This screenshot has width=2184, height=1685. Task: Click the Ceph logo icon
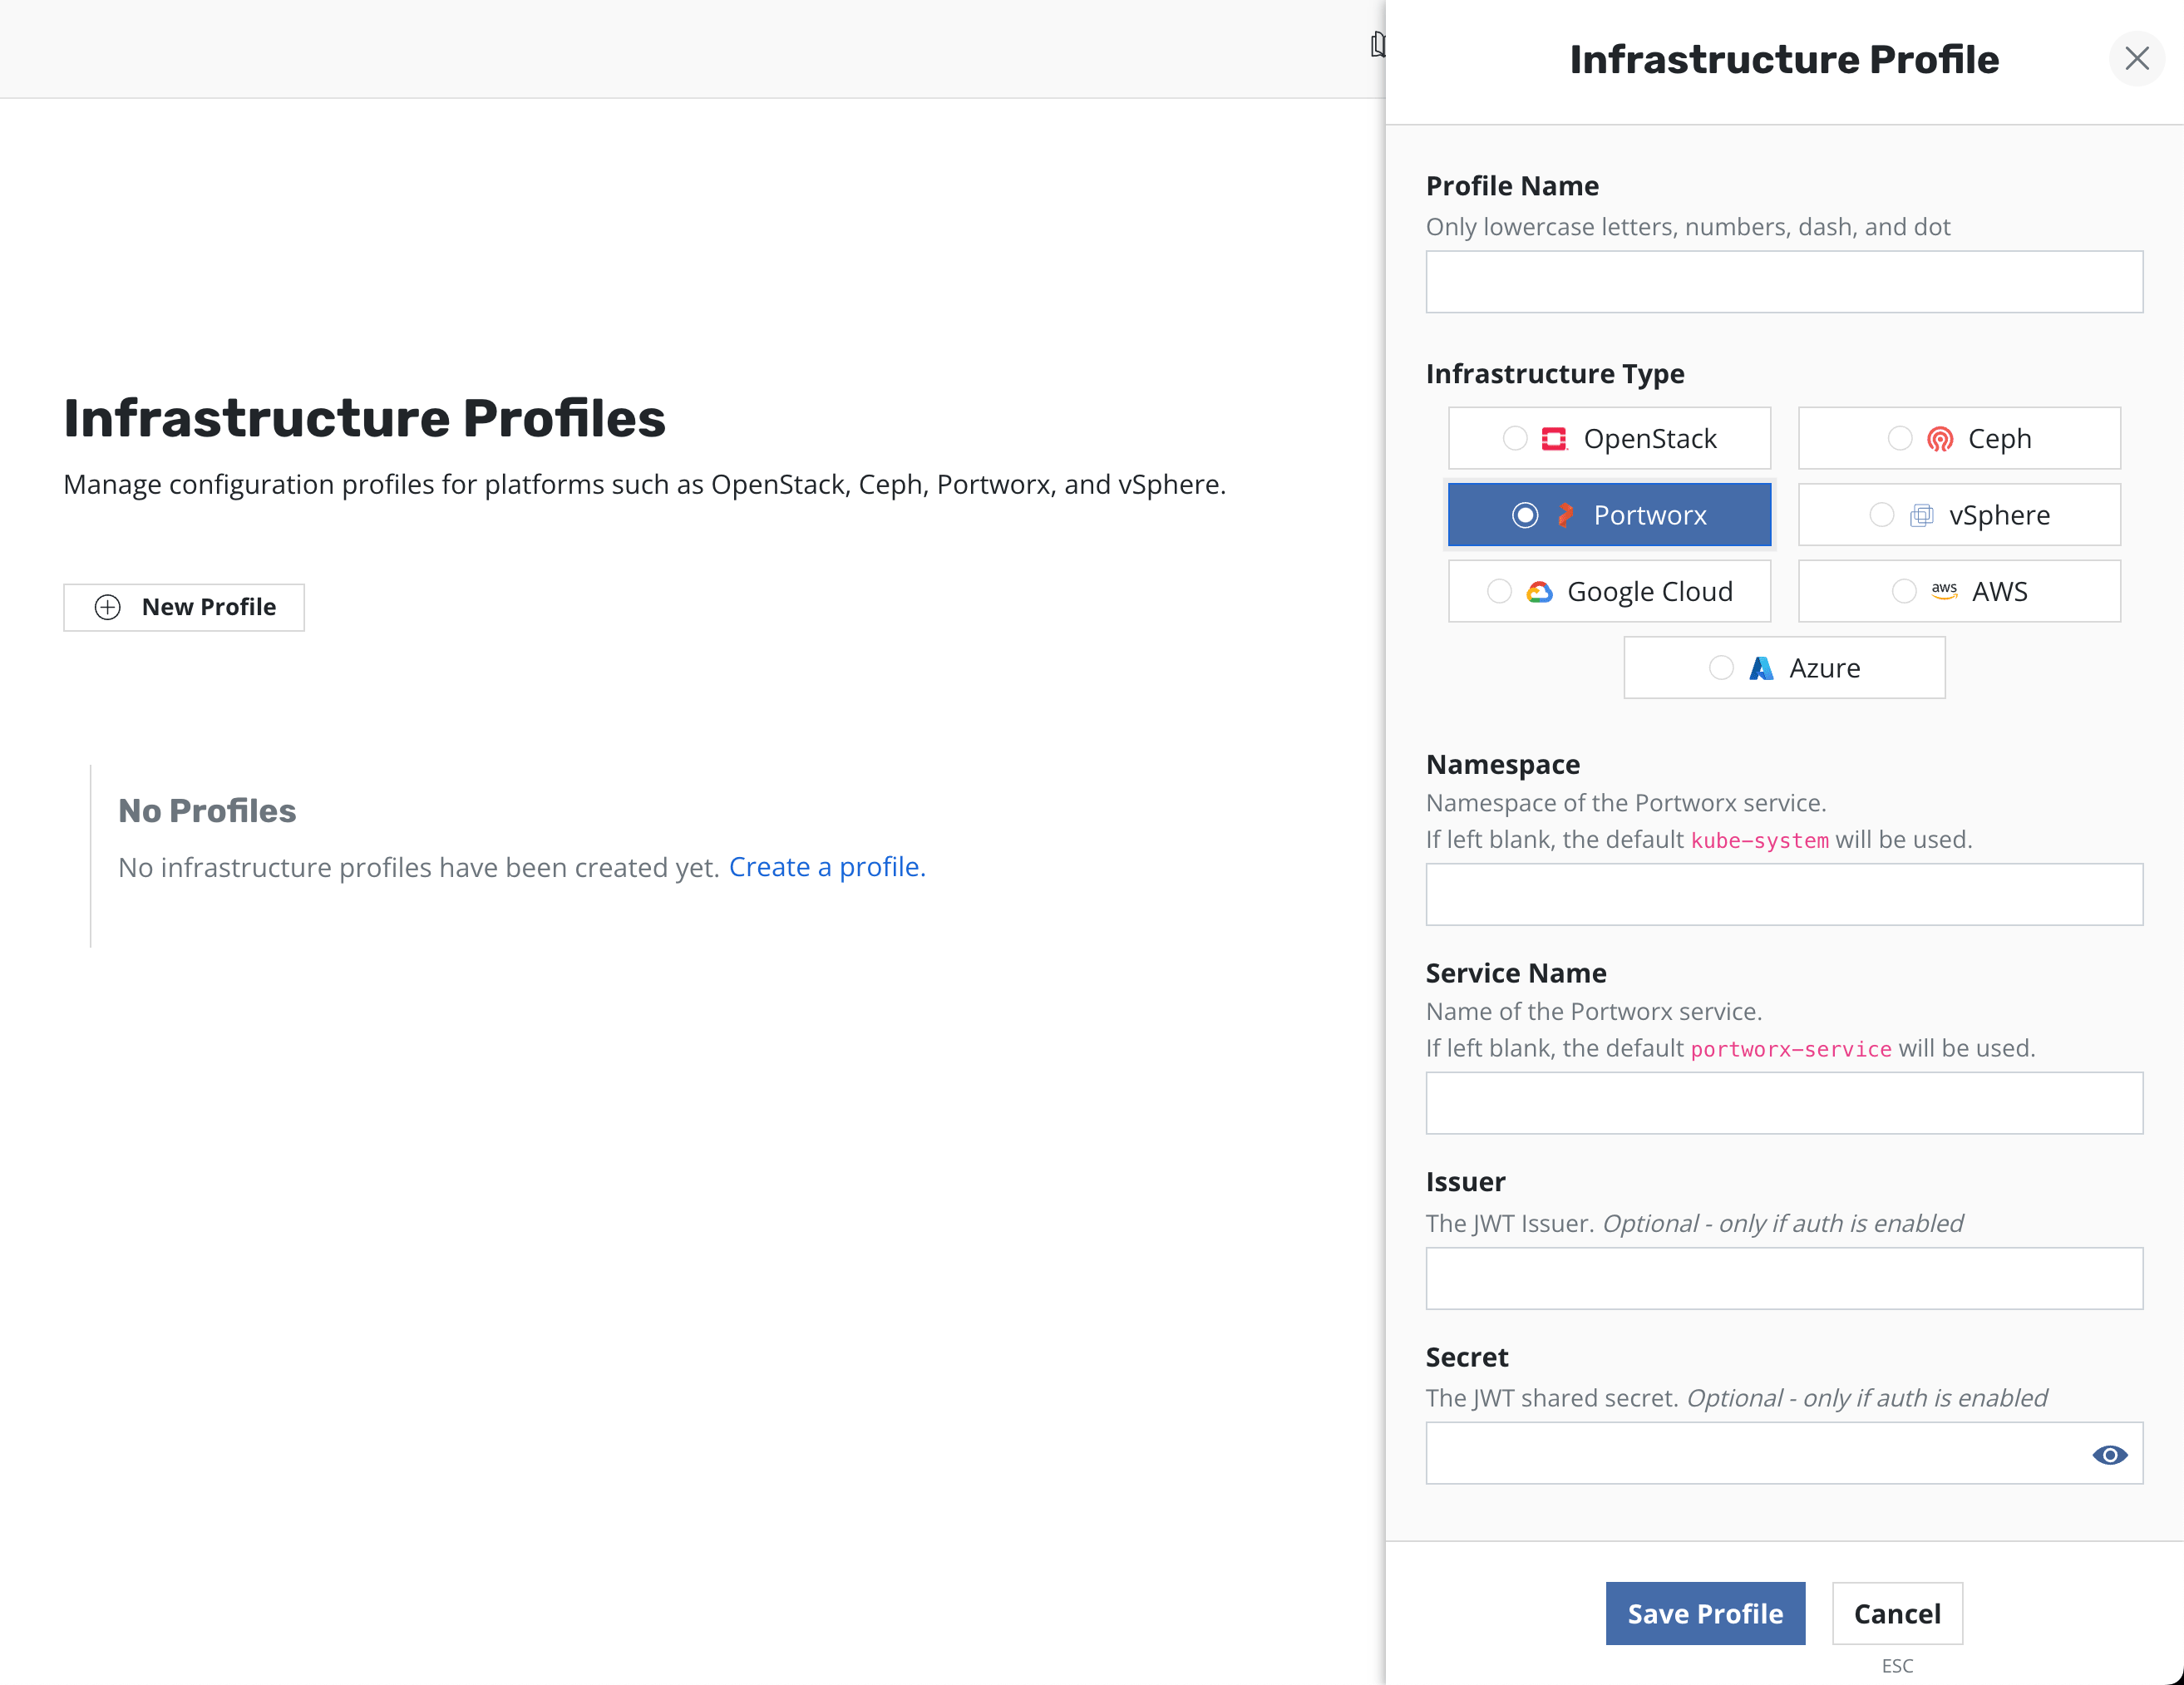pos(1939,439)
